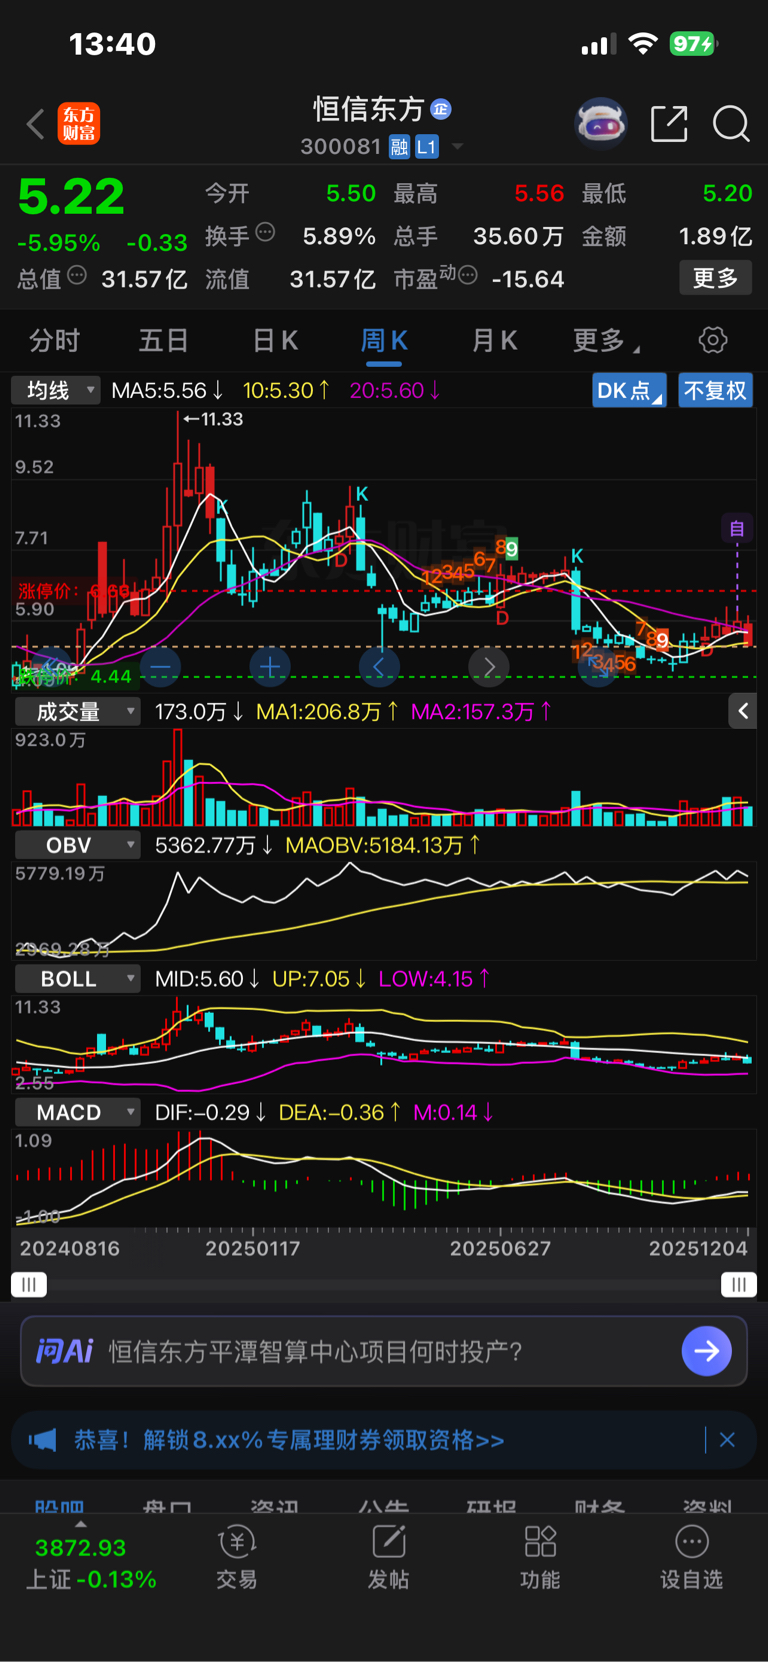This screenshot has width=768, height=1662.
Task: Toggle the DK点 signal button
Action: point(629,391)
